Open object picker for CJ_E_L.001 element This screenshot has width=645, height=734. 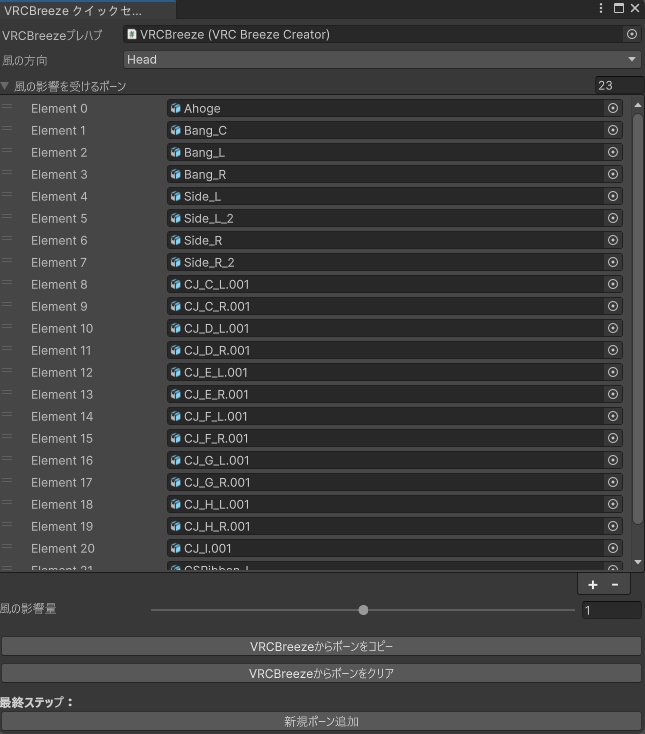click(613, 372)
